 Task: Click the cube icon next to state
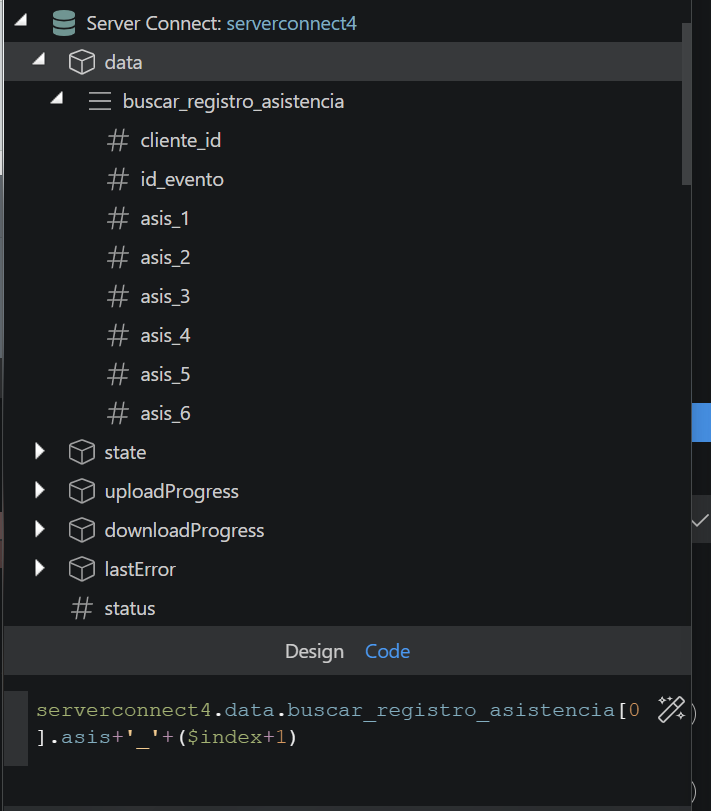[81, 452]
